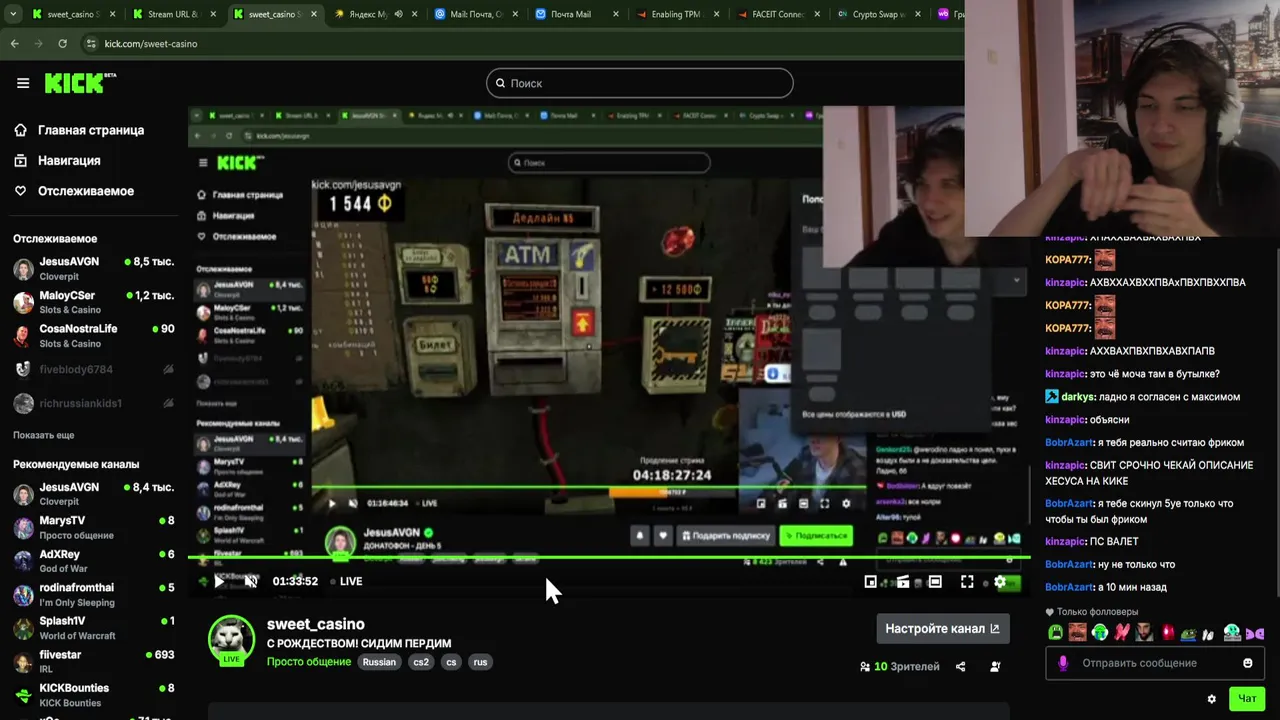Open offline channel richrussiankids1
This screenshot has height=720, width=1280.
(x=93, y=403)
